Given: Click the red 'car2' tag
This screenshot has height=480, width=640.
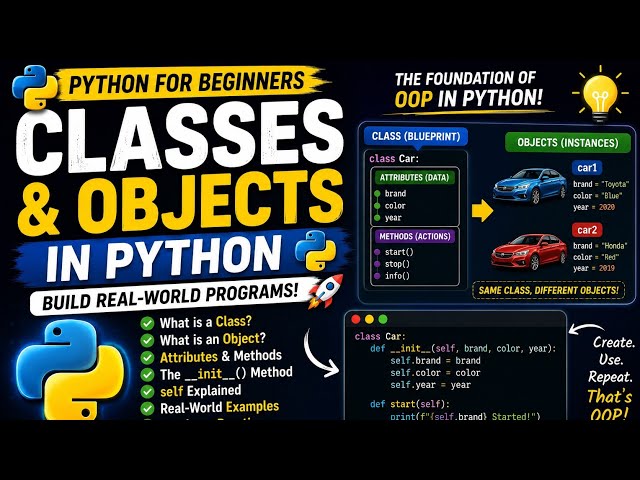Looking at the screenshot, I should (587, 230).
